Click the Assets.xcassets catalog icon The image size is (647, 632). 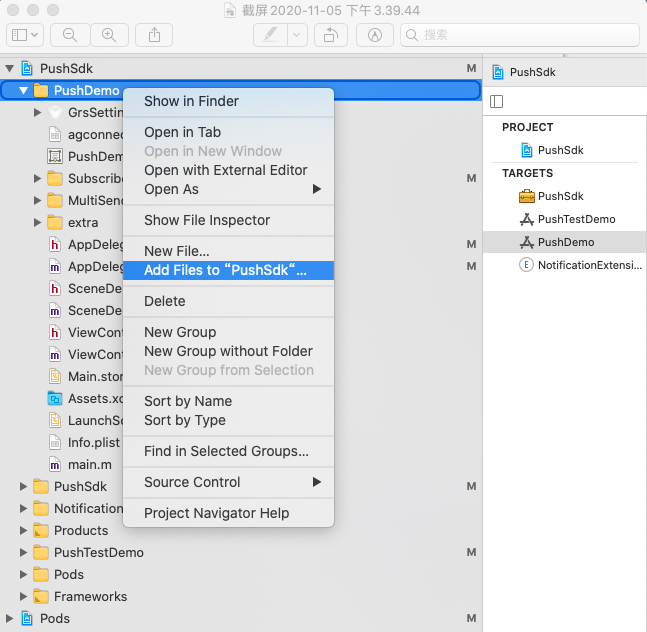(x=55, y=399)
